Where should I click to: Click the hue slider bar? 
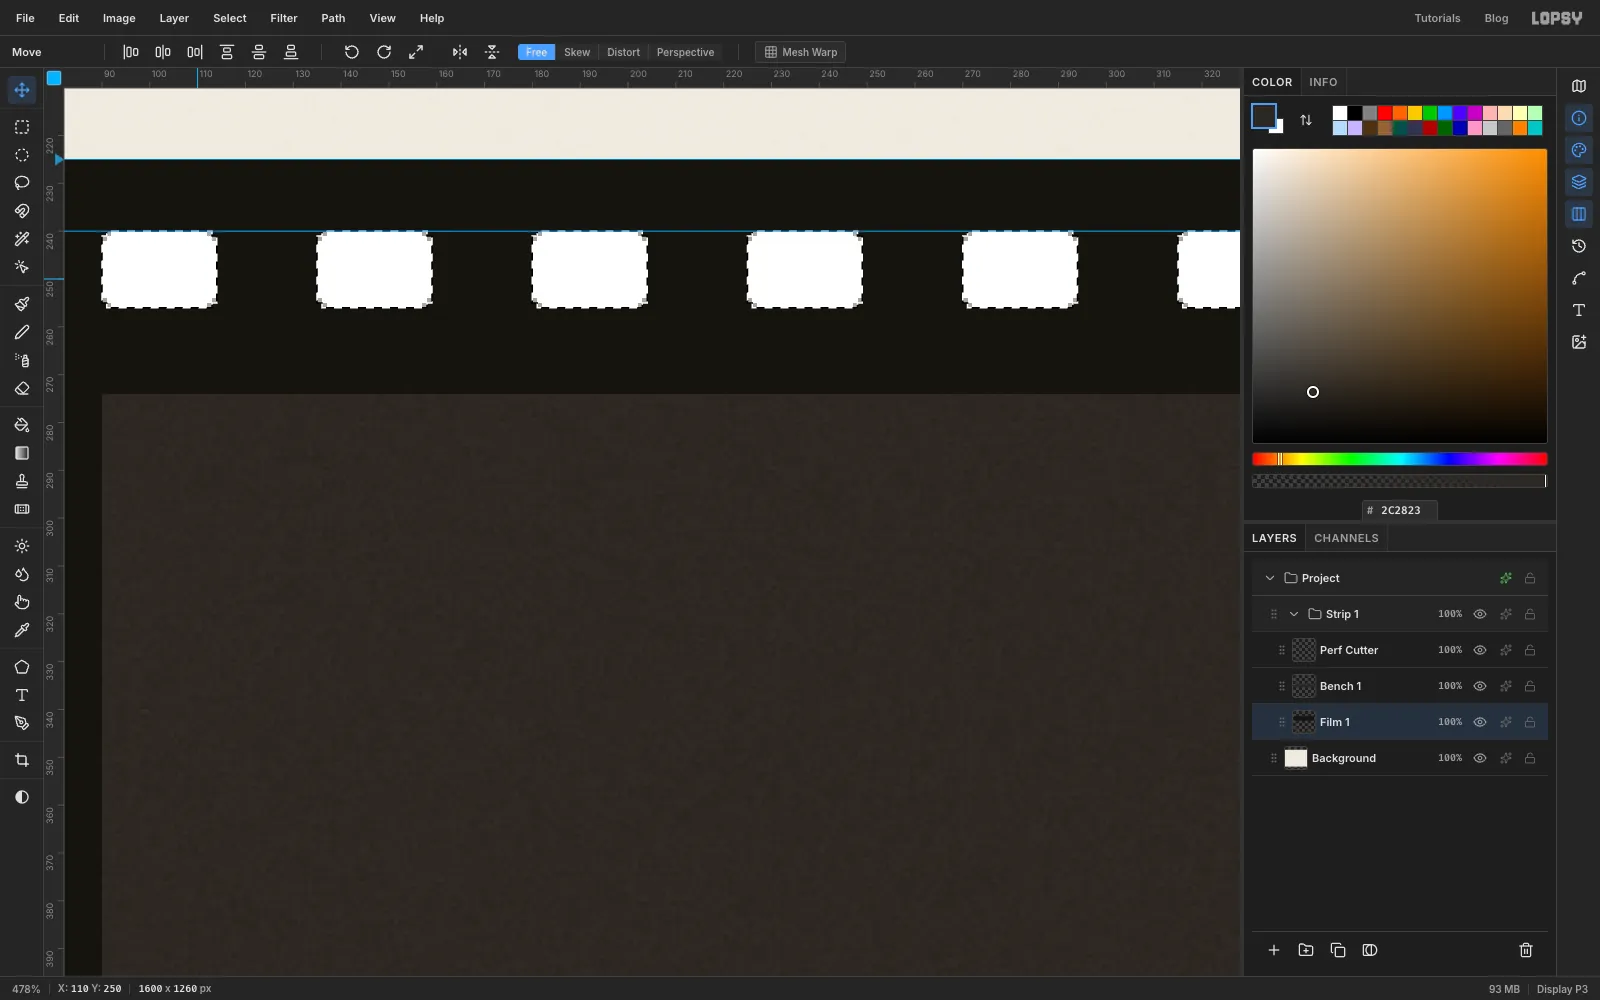[1400, 459]
